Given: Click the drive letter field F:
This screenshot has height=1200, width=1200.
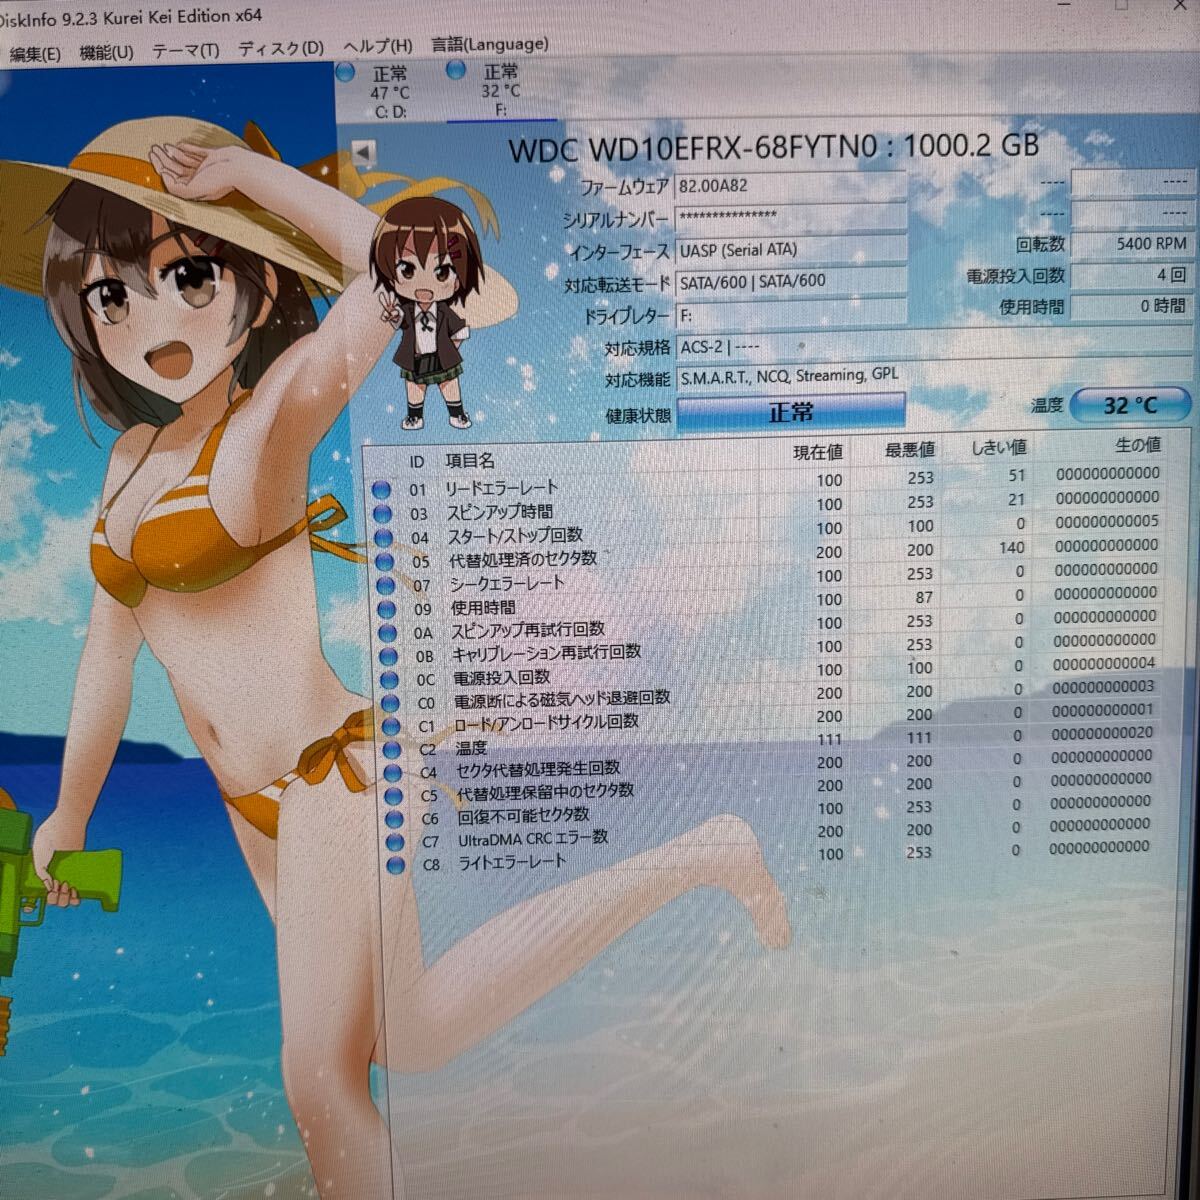Looking at the screenshot, I should click(x=790, y=314).
